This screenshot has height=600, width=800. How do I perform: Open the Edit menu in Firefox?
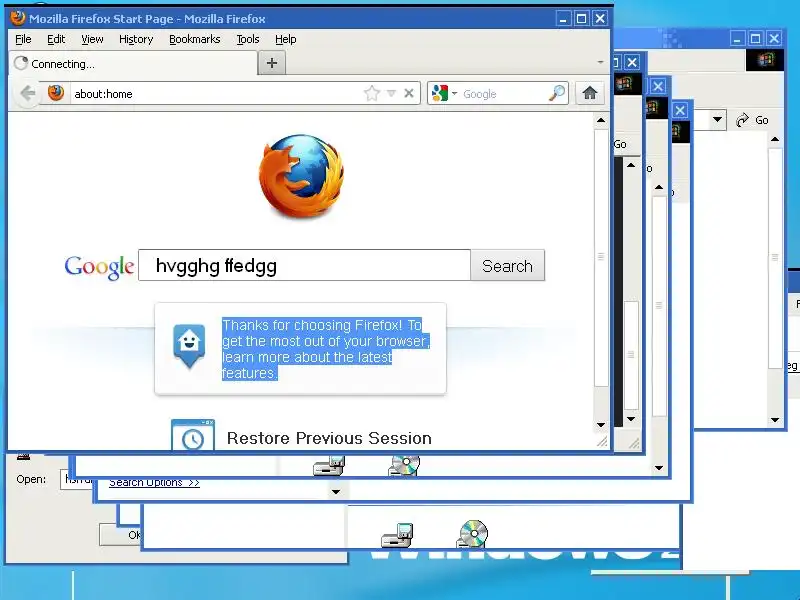coord(56,39)
